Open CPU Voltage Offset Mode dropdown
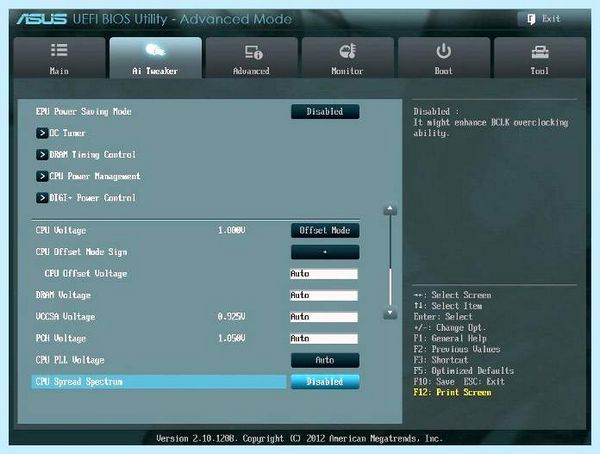The height and width of the screenshot is (454, 600). [x=325, y=230]
